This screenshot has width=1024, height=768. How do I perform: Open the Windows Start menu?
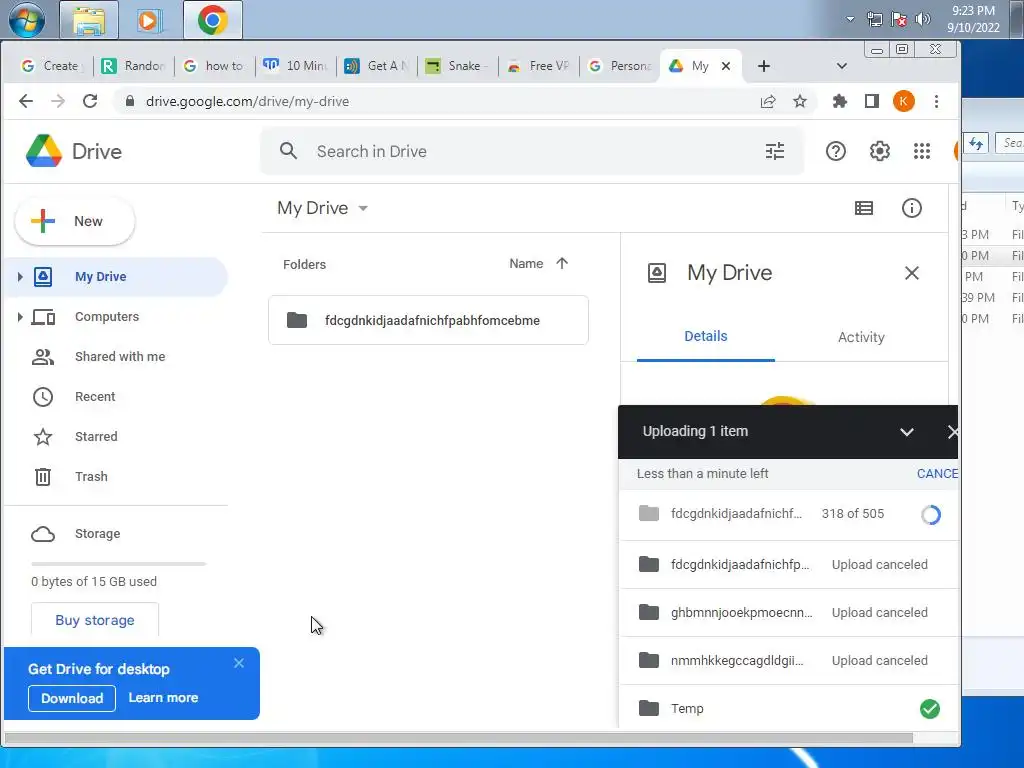tap(27, 20)
